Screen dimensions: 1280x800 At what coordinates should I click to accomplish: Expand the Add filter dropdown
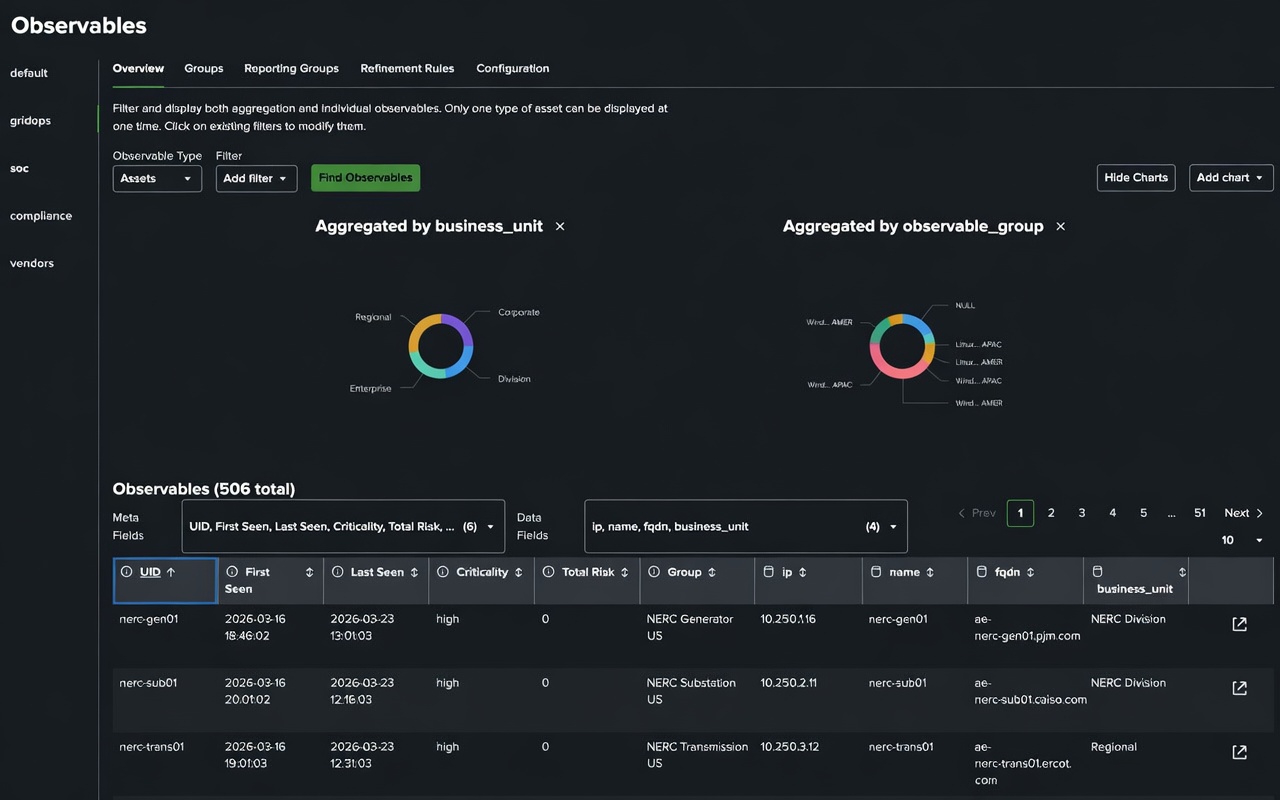[x=256, y=178]
